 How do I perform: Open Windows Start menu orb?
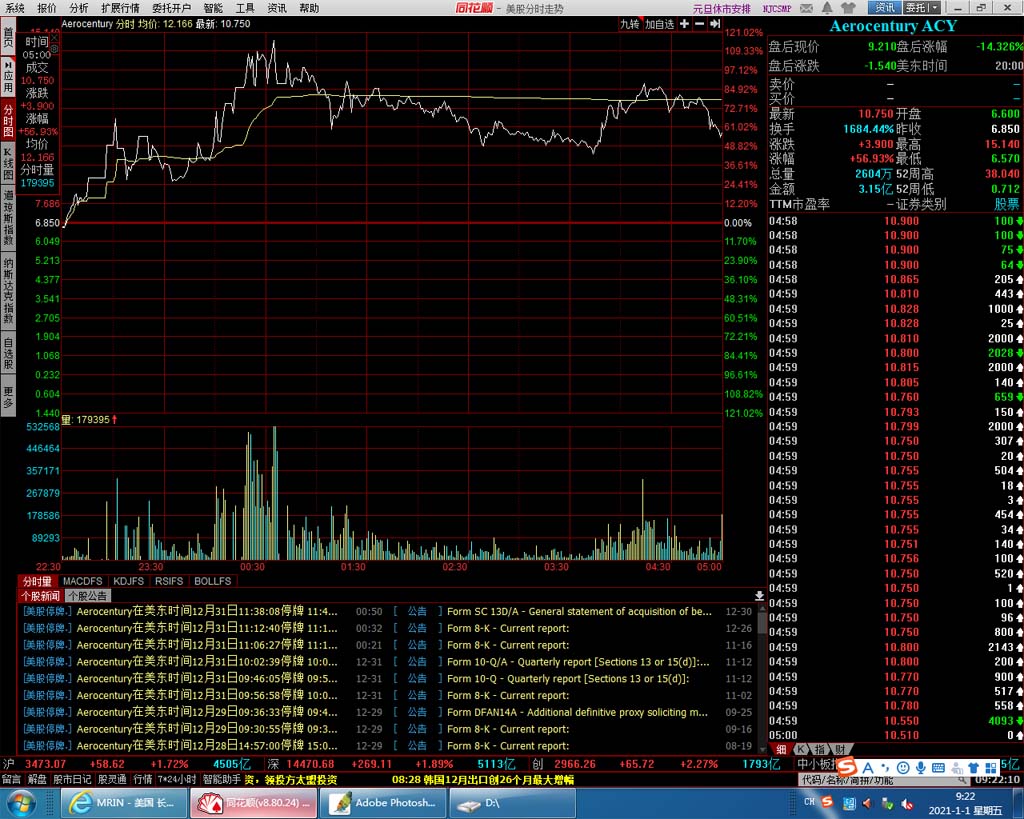[x=22, y=803]
